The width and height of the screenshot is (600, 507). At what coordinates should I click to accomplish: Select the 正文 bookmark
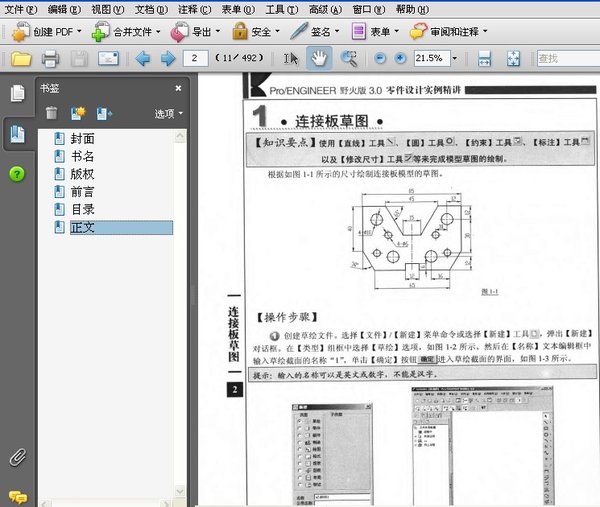coord(83,227)
